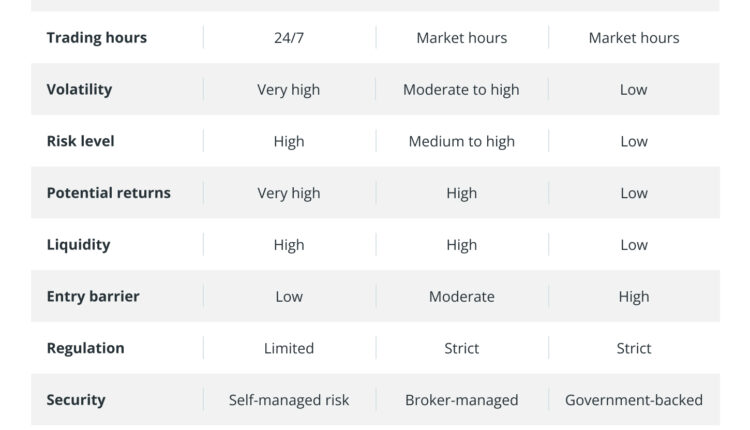Image resolution: width=750 pixels, height=430 pixels.
Task: Select the Low cell in Entry barrier row
Action: [x=289, y=297]
